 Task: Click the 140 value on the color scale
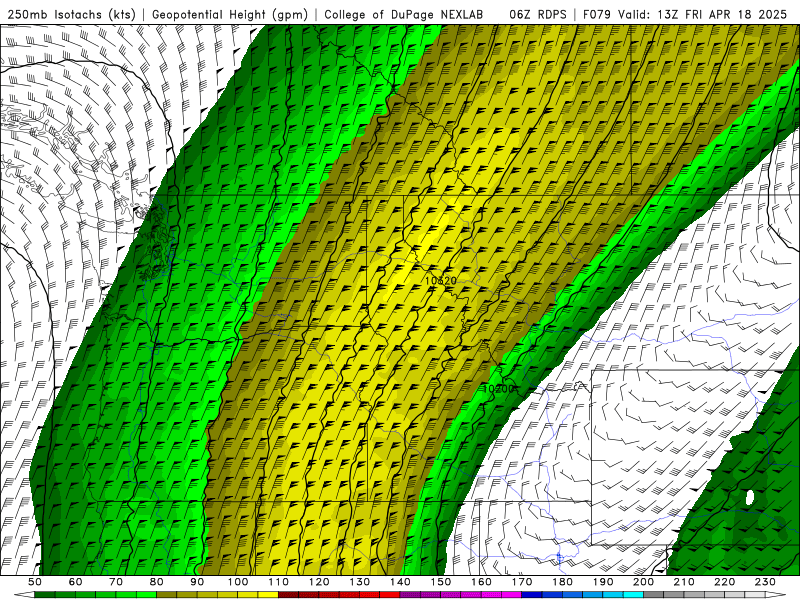tap(400, 582)
